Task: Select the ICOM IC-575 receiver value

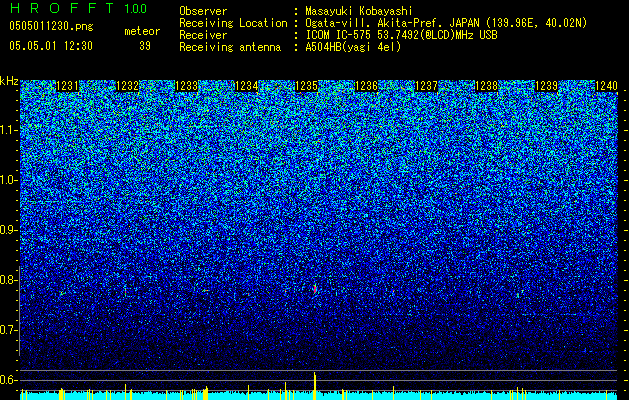Action: [x=401, y=35]
